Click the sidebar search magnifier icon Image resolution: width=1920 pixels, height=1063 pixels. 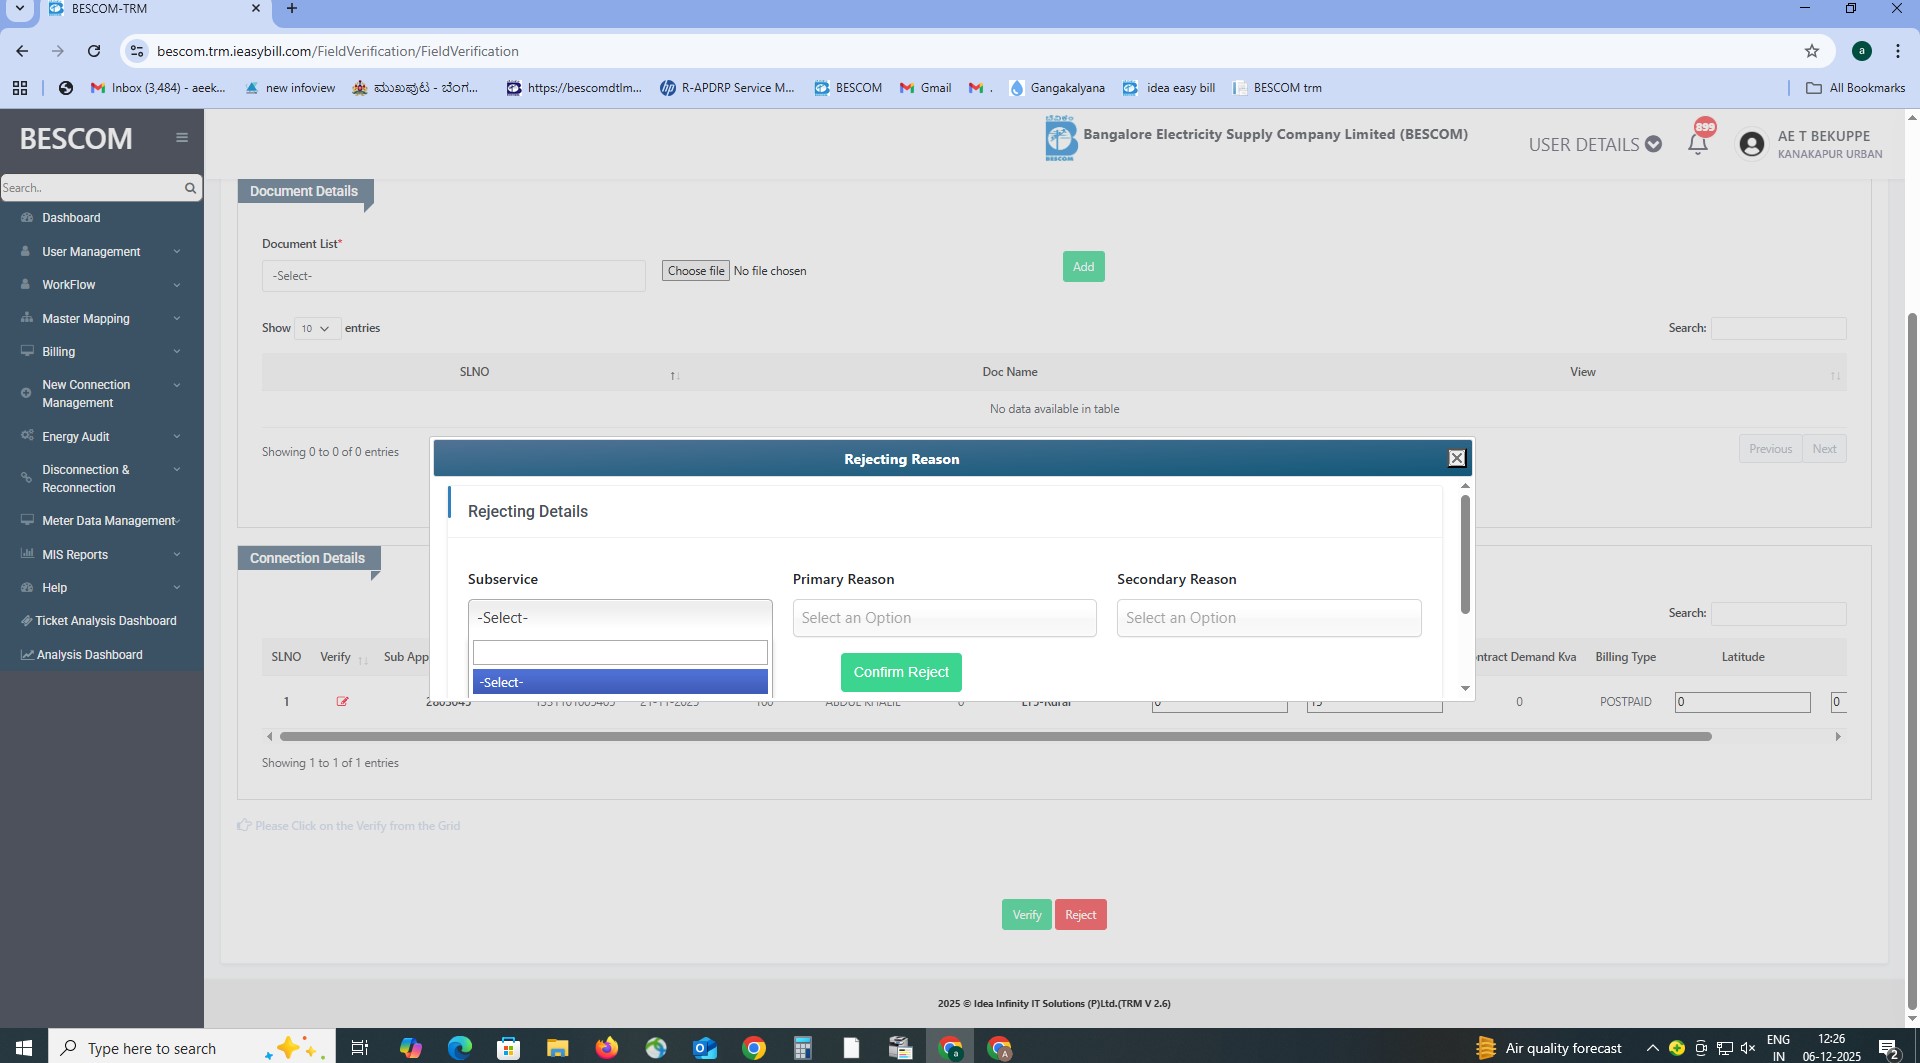click(x=190, y=188)
